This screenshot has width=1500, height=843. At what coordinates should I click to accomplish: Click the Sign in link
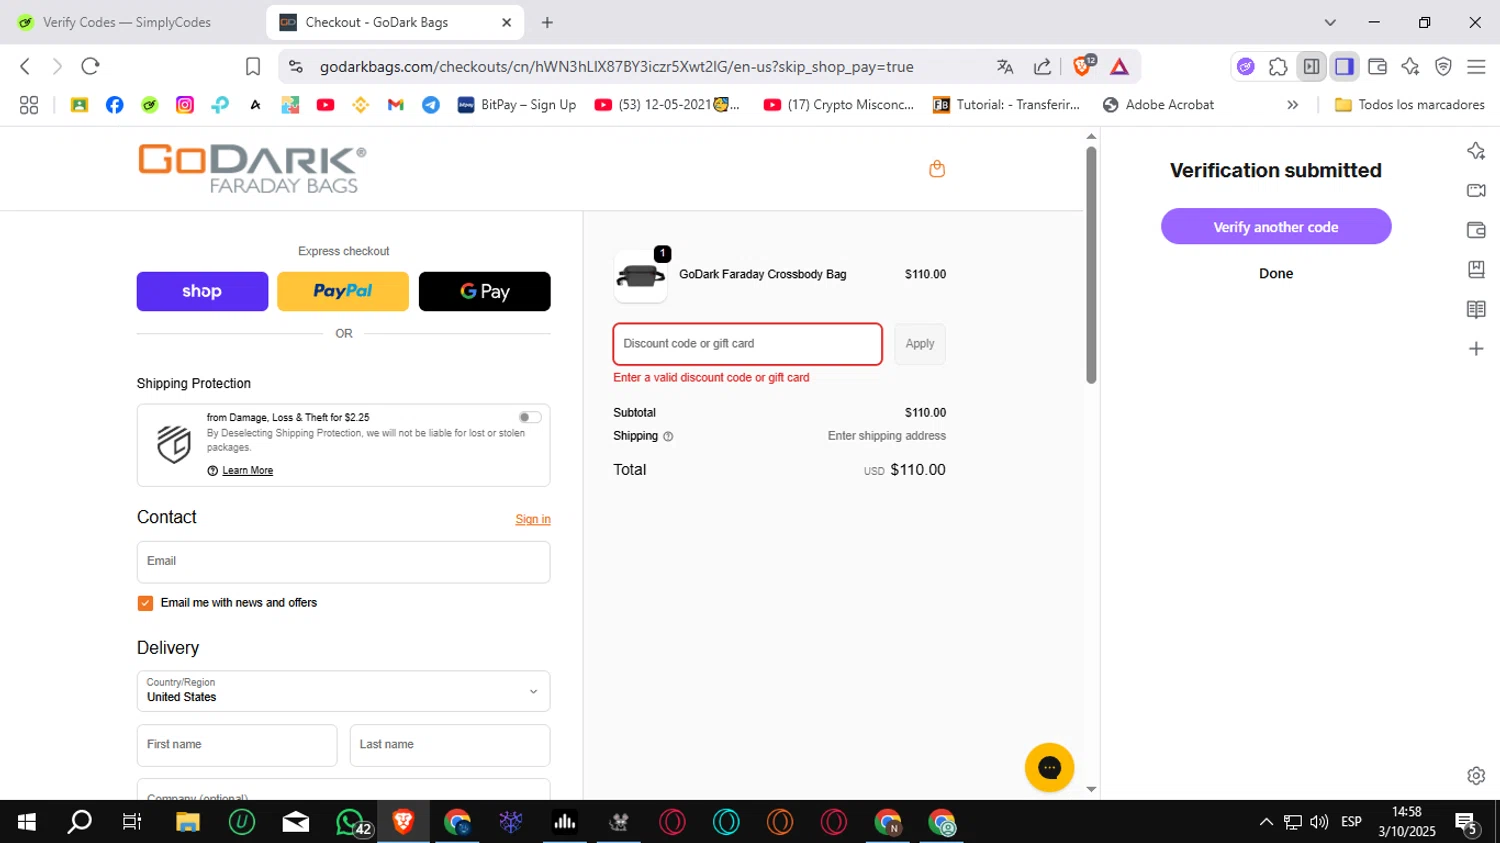coord(533,520)
